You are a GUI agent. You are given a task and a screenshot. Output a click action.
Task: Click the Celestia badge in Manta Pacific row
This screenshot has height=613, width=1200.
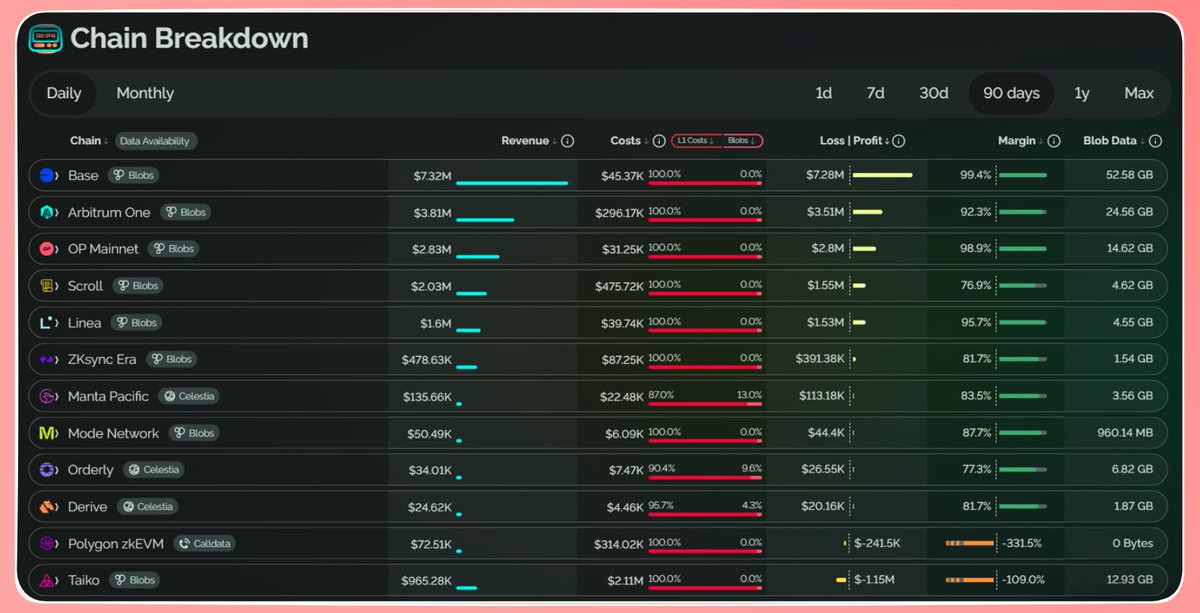pyautogui.click(x=188, y=396)
